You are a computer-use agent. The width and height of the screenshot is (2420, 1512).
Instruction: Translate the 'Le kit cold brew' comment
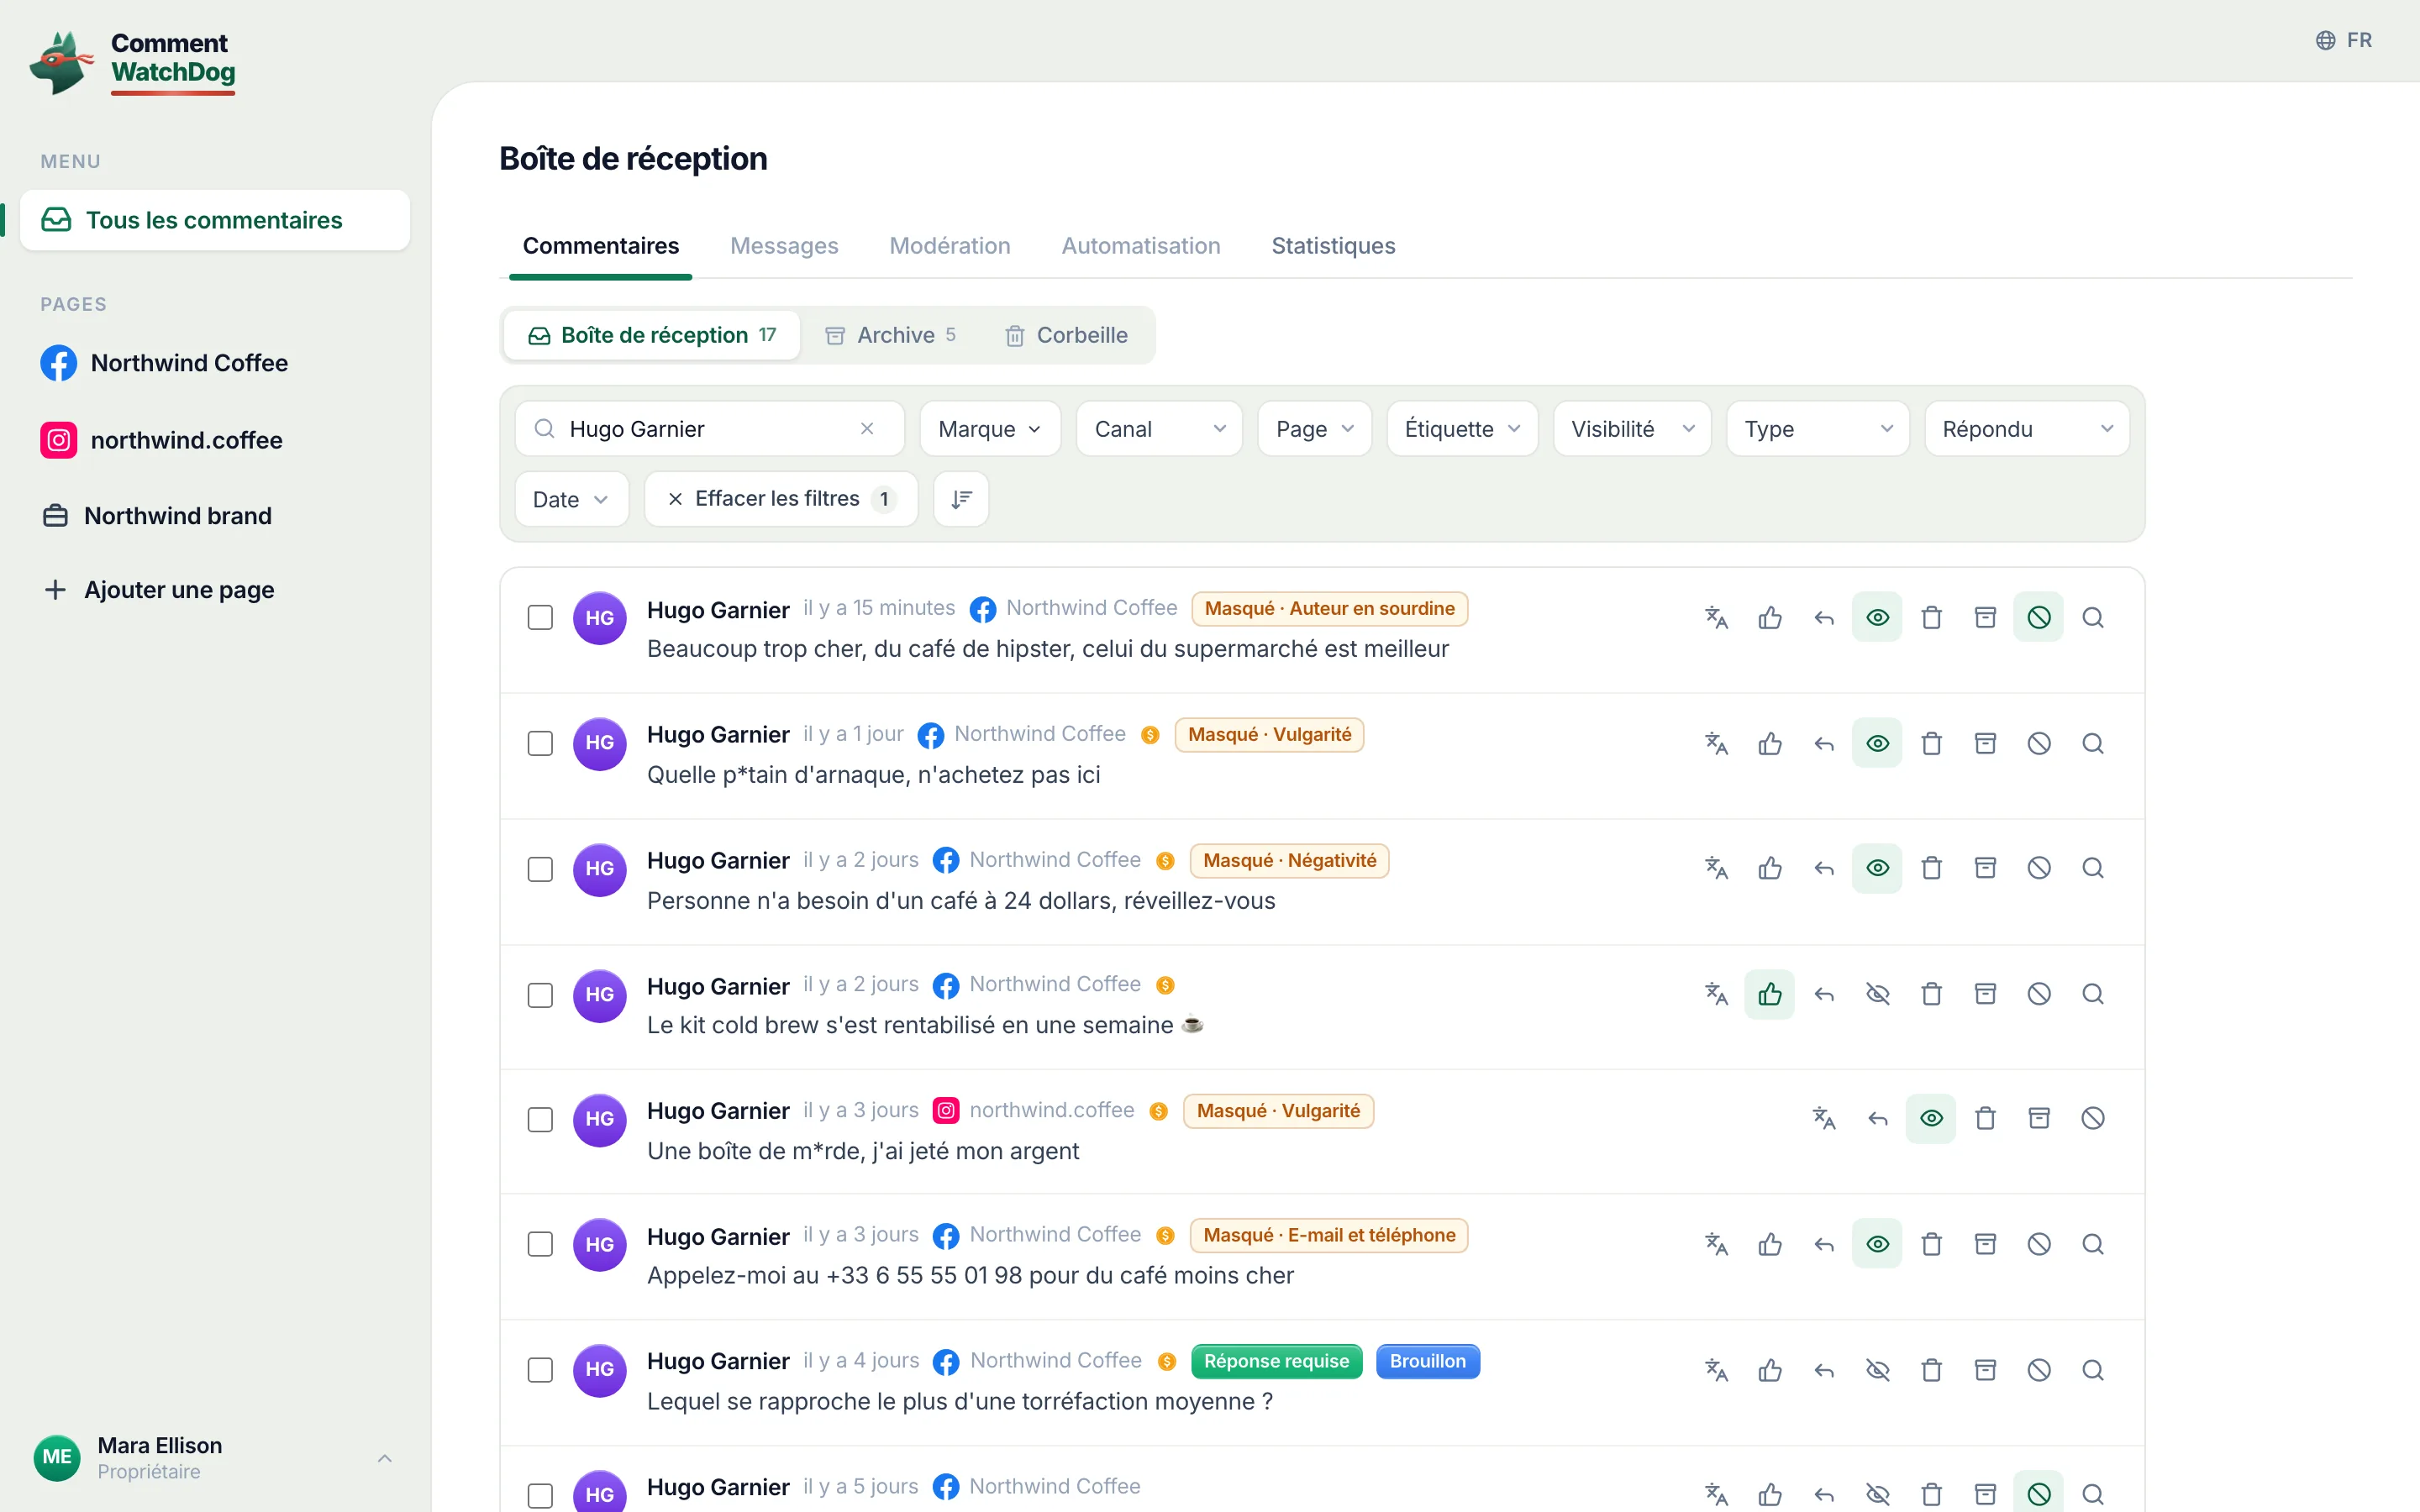[1716, 994]
